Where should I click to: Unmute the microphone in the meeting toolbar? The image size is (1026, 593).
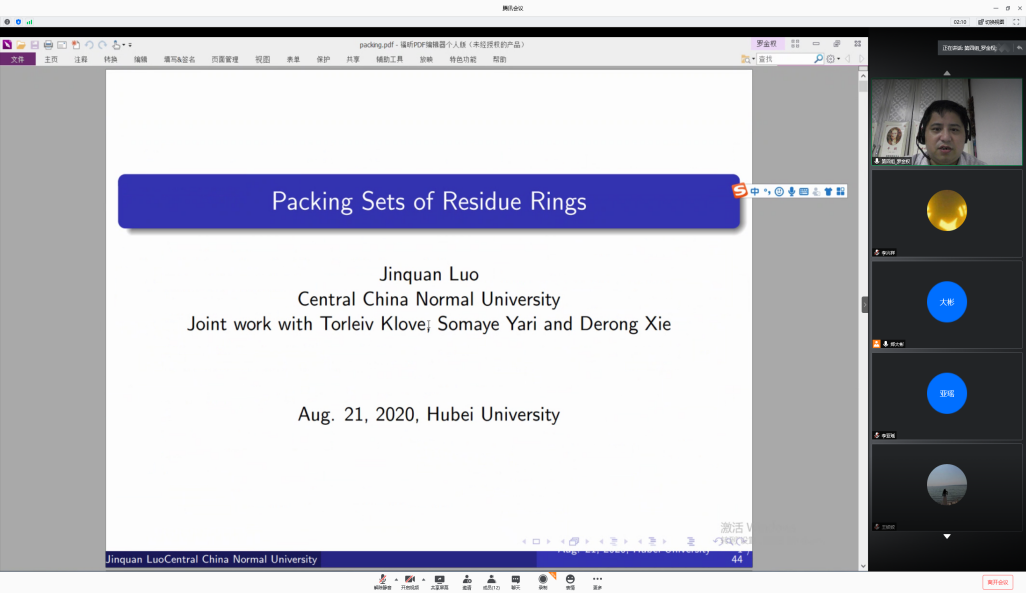382,580
